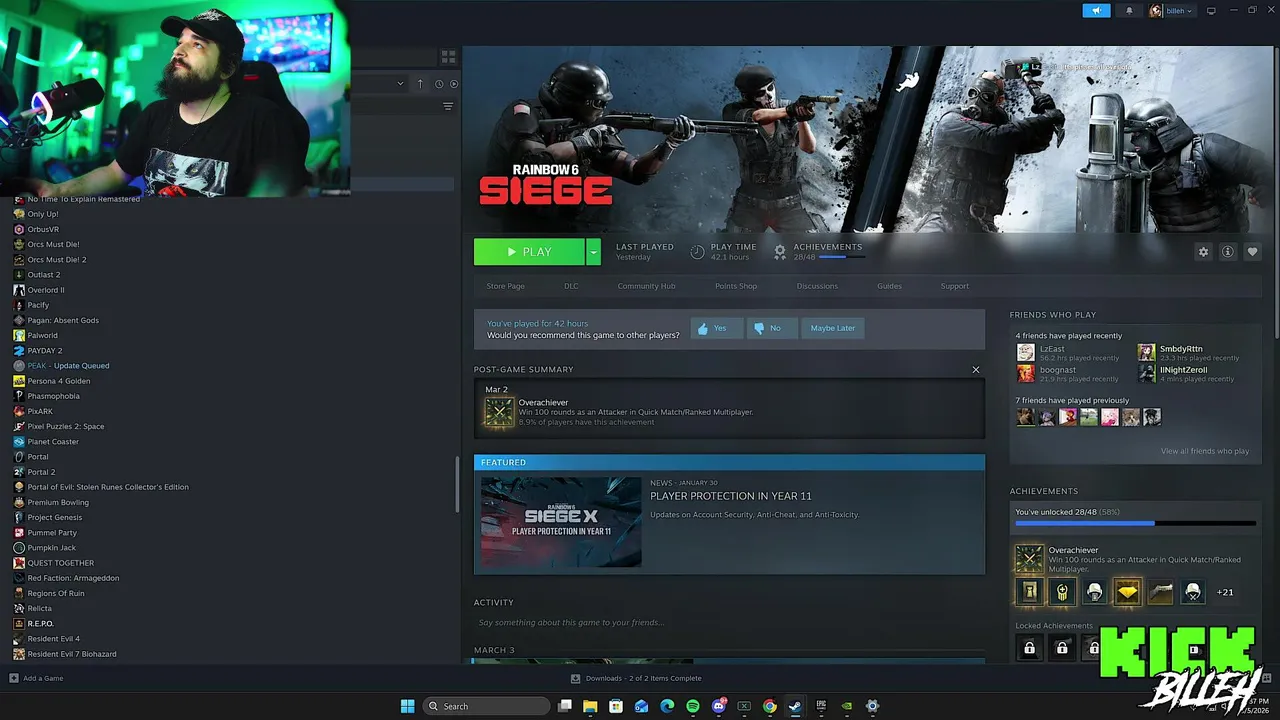Open the Support tab
This screenshot has height=720, width=1280.
pos(954,286)
